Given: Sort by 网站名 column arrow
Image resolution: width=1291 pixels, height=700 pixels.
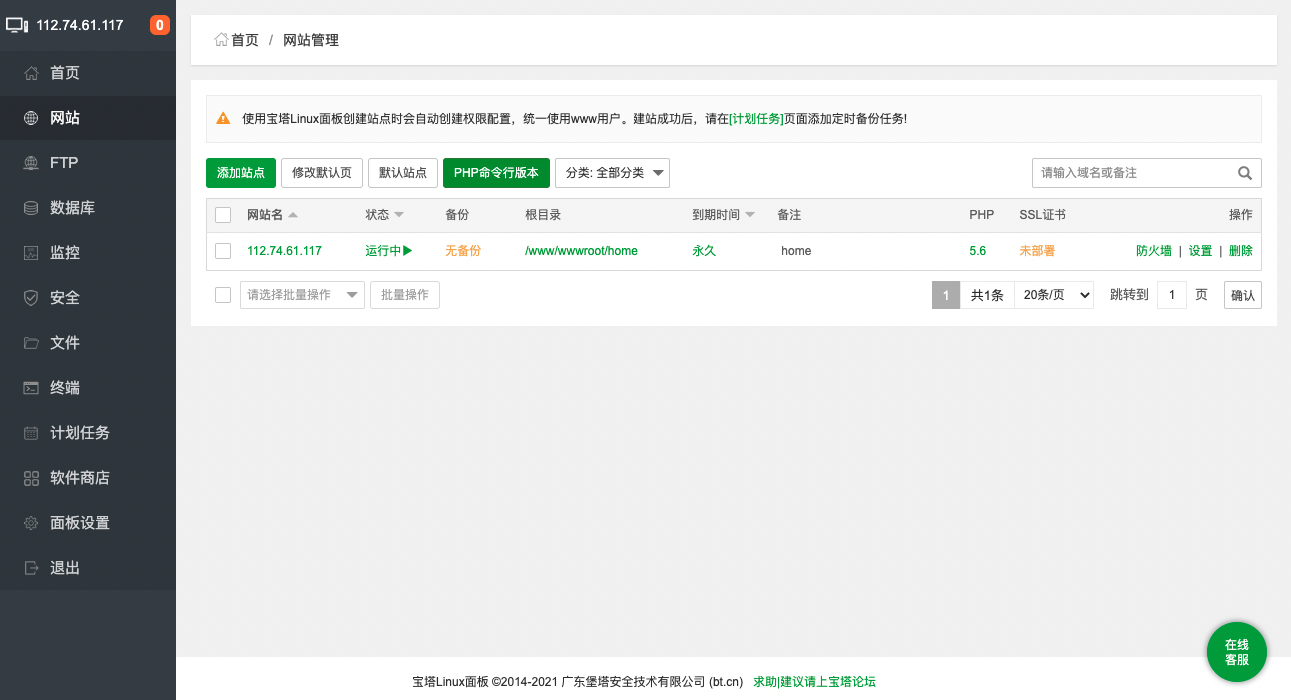Looking at the screenshot, I should (293, 215).
